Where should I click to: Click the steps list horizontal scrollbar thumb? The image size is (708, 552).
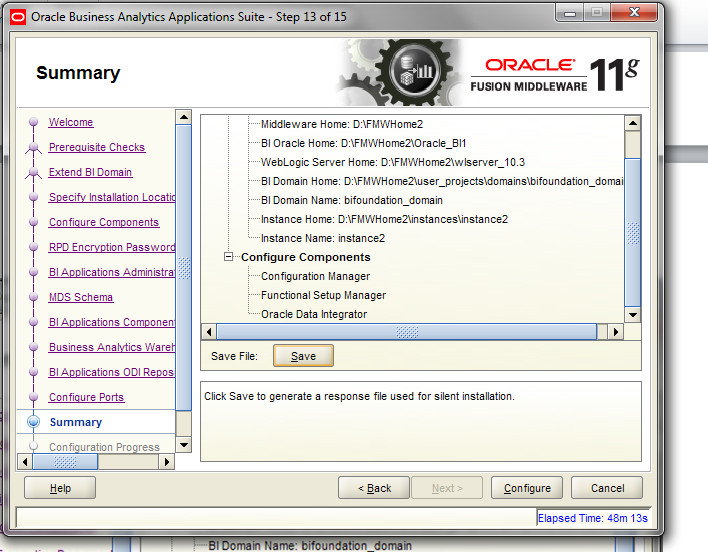[65, 462]
